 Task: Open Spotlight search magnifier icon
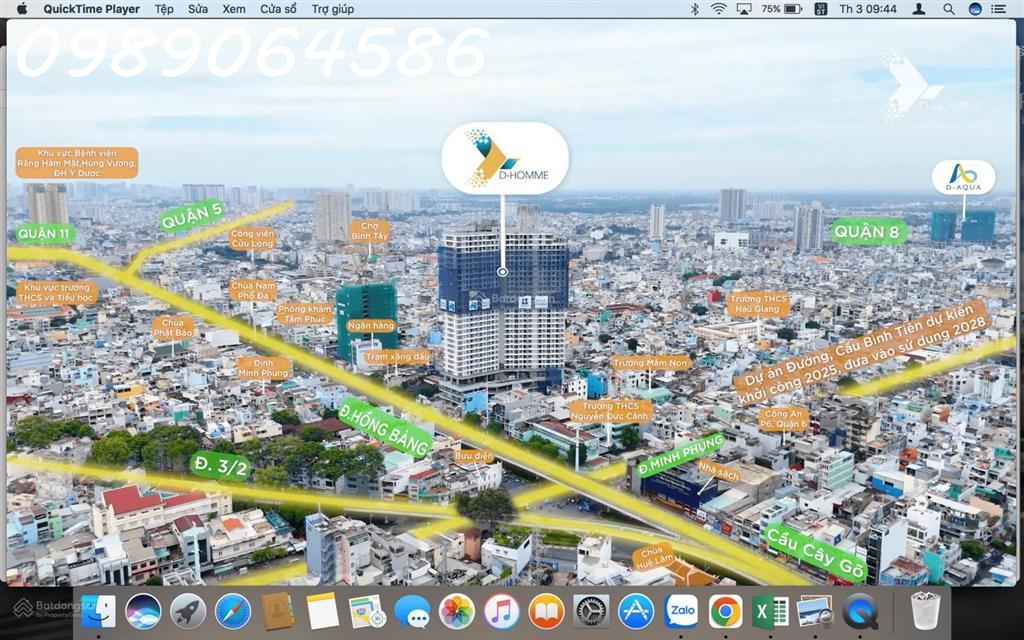tap(948, 9)
